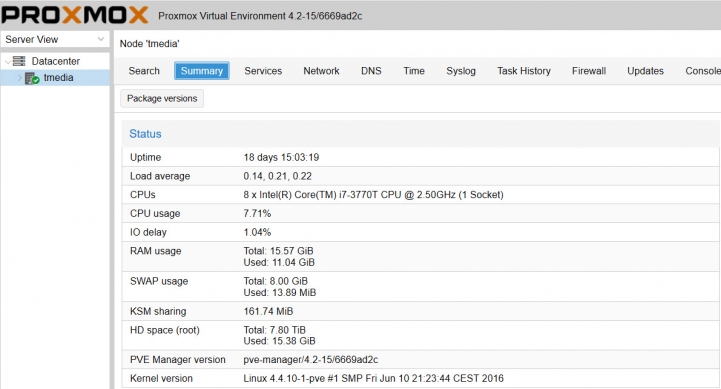Click the RAM usage label
Image resolution: width=721 pixels, height=389 pixels.
(155, 251)
